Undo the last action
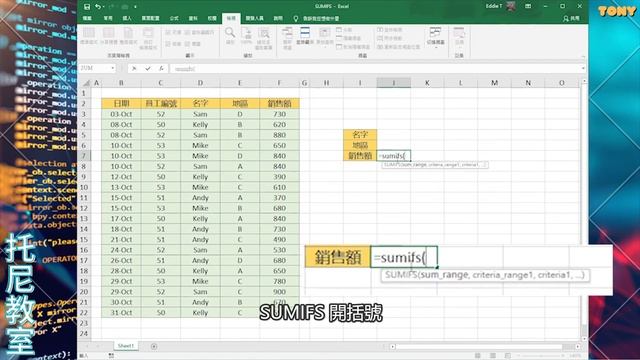Viewport: 640px width, 360px height. click(98, 7)
